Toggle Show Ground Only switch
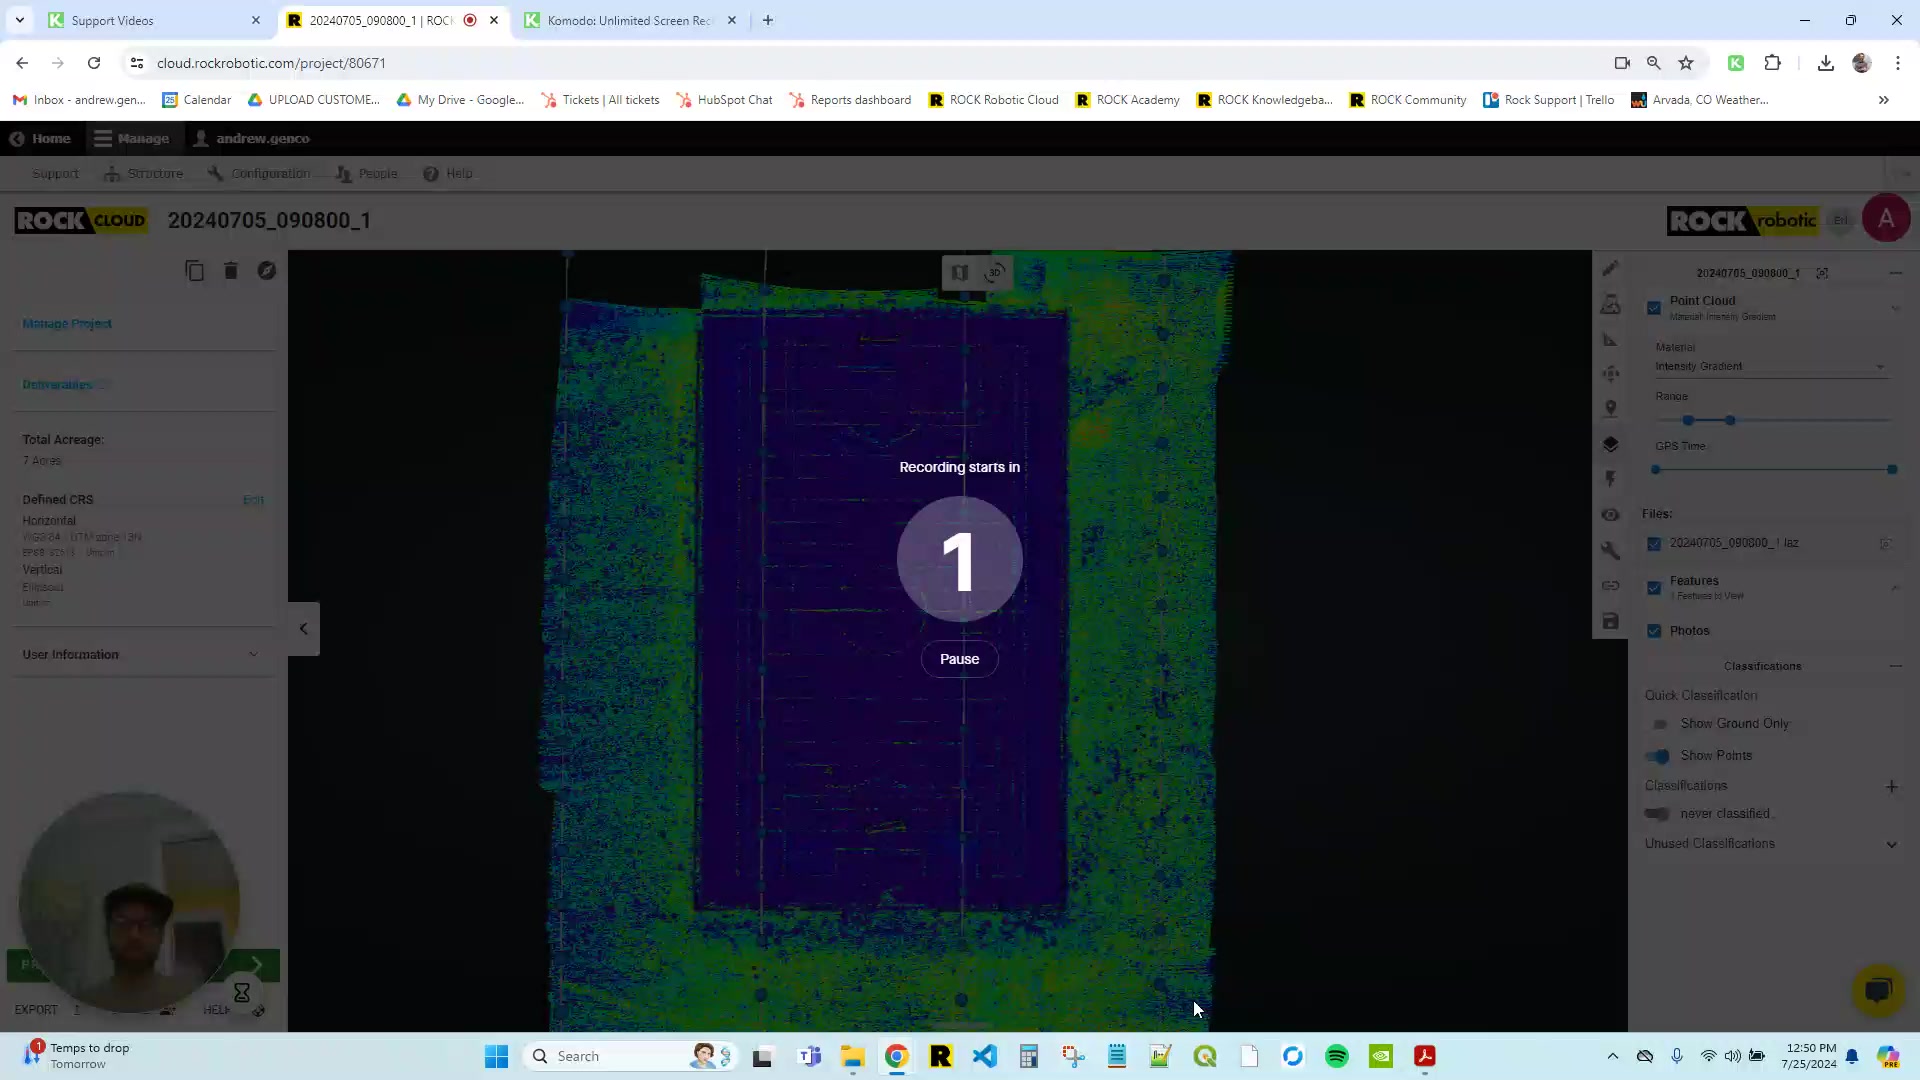The height and width of the screenshot is (1080, 1920). (1660, 724)
